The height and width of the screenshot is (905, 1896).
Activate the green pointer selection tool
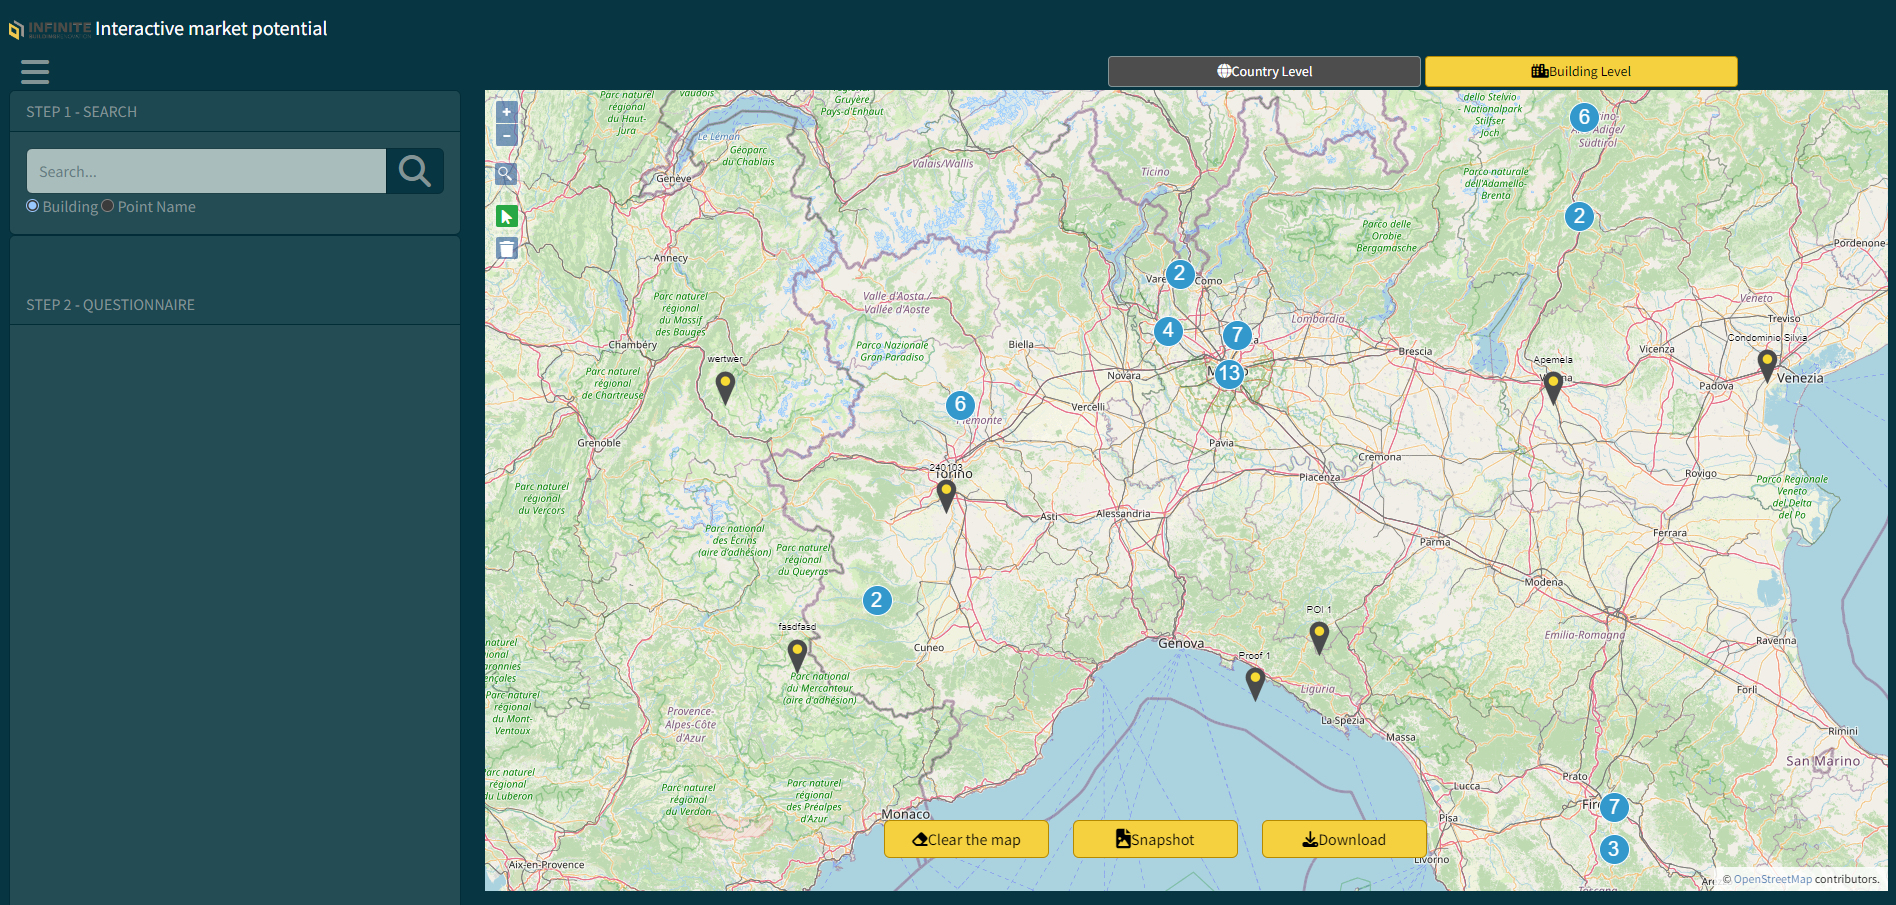pyautogui.click(x=507, y=216)
